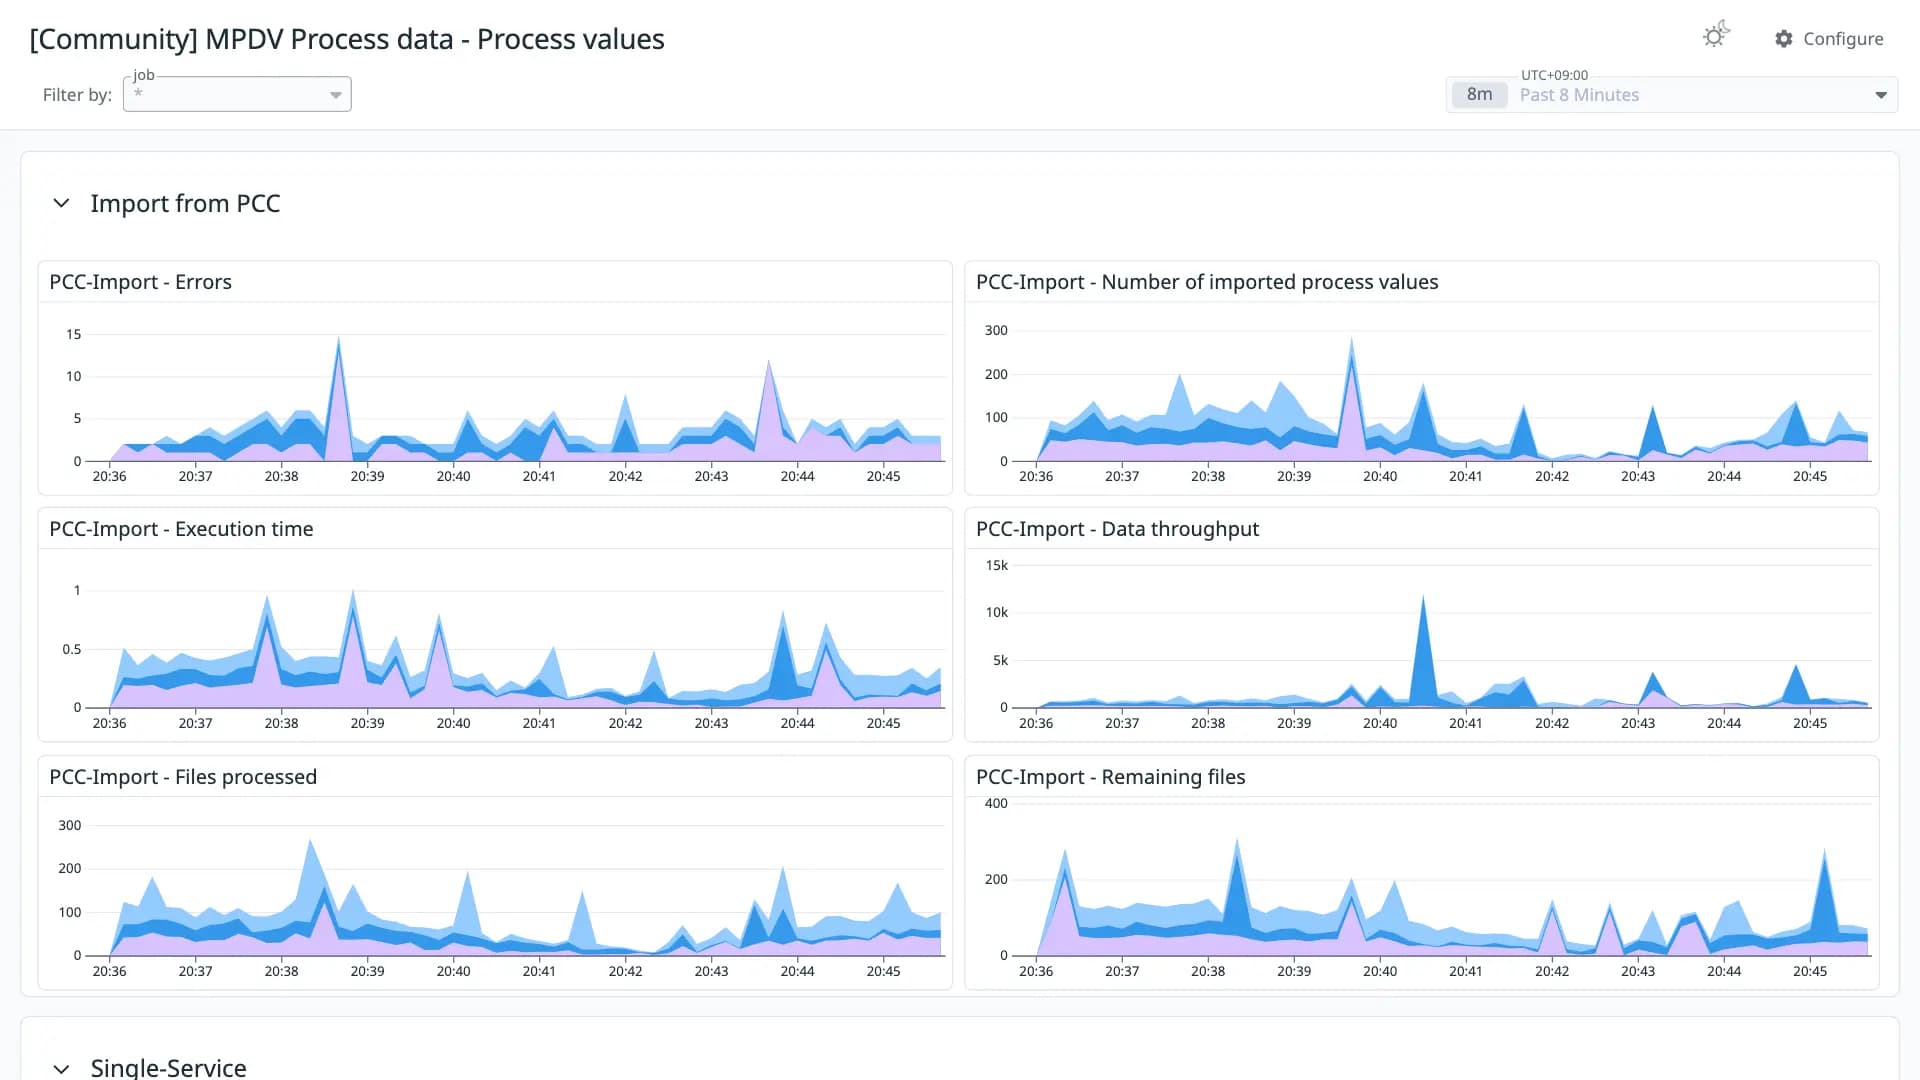
Task: Open the job filter dropdown
Action: click(x=237, y=94)
